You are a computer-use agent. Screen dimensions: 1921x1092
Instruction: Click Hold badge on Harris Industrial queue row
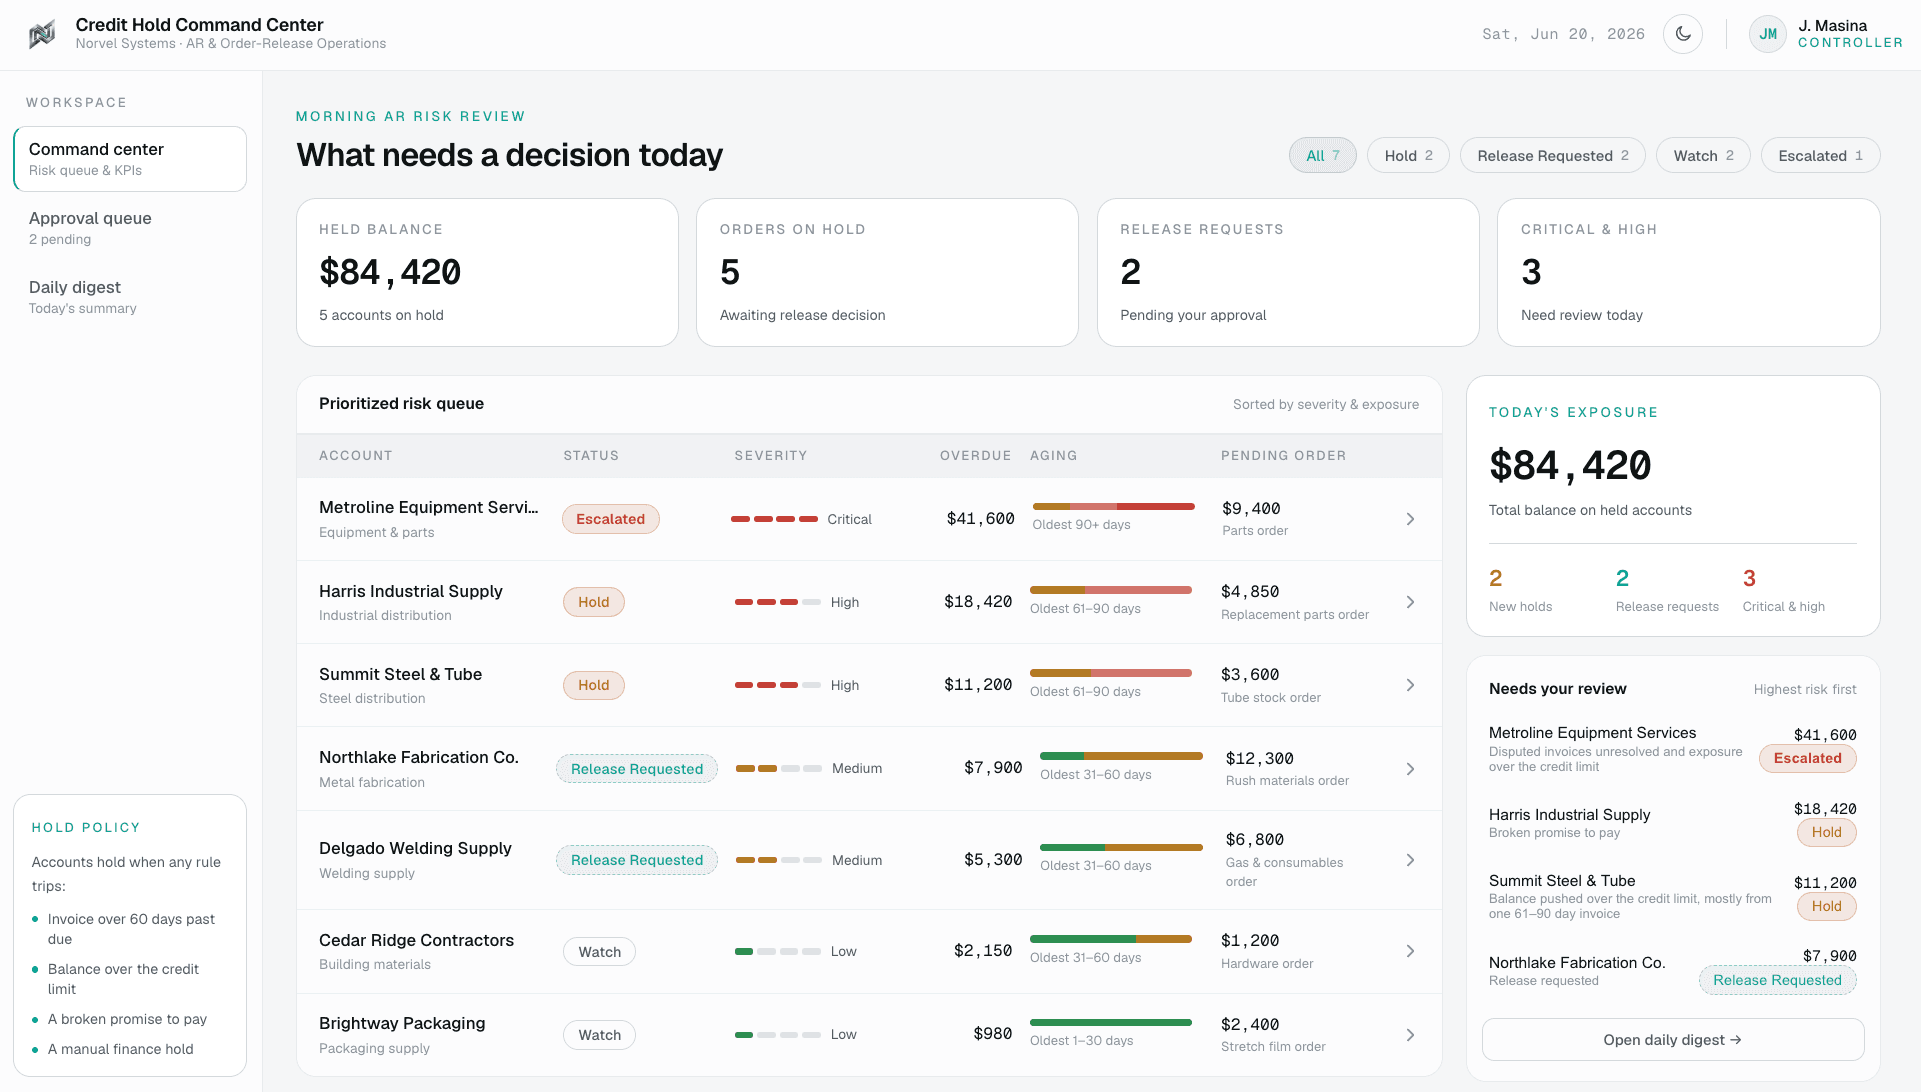[x=593, y=602]
